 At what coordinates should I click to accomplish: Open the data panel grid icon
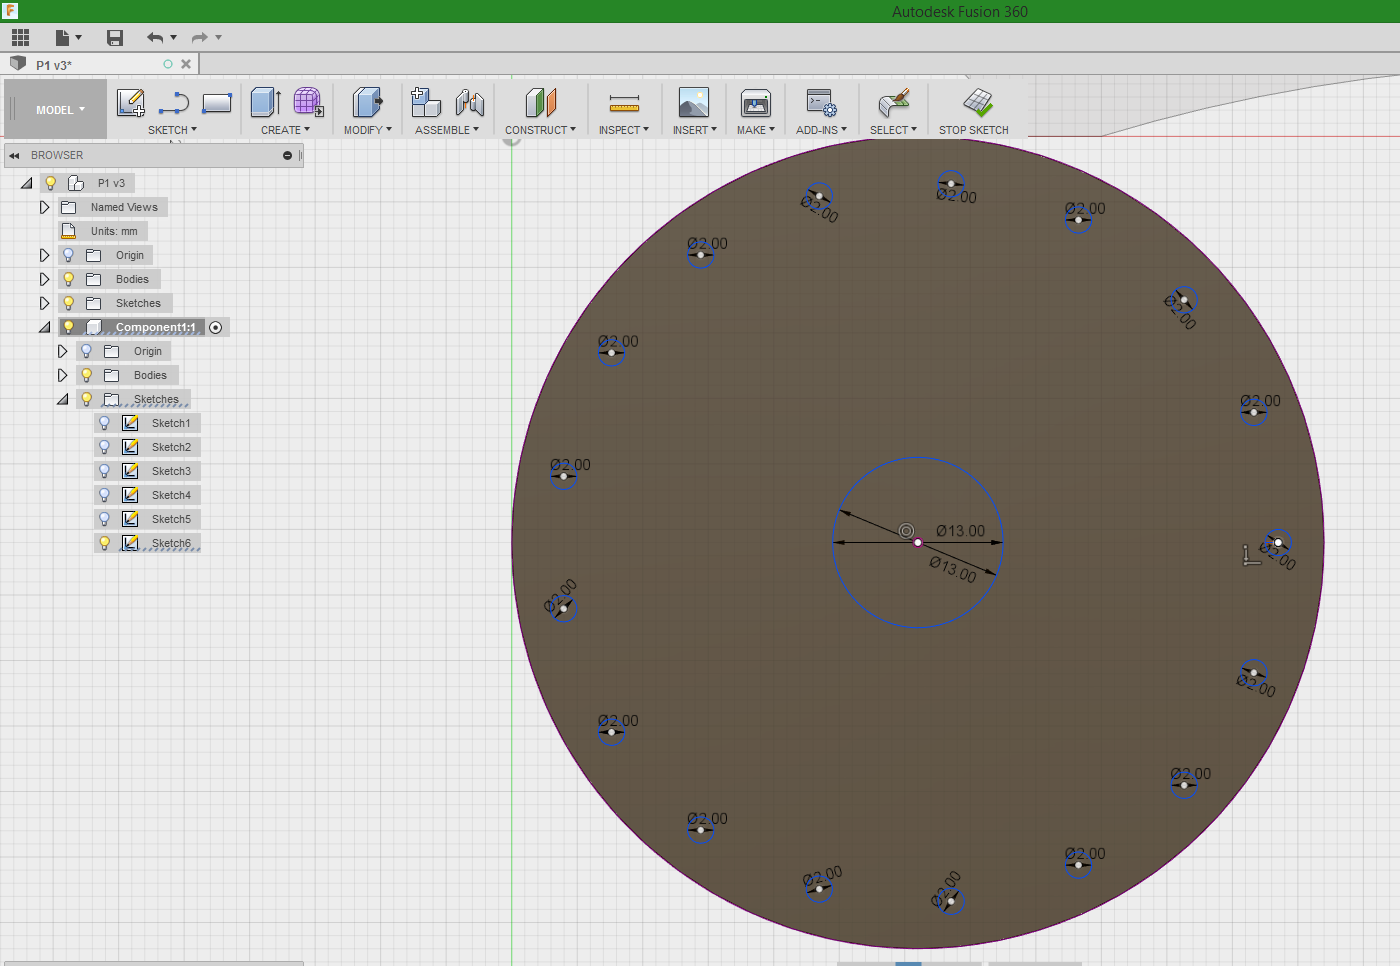[x=20, y=38]
